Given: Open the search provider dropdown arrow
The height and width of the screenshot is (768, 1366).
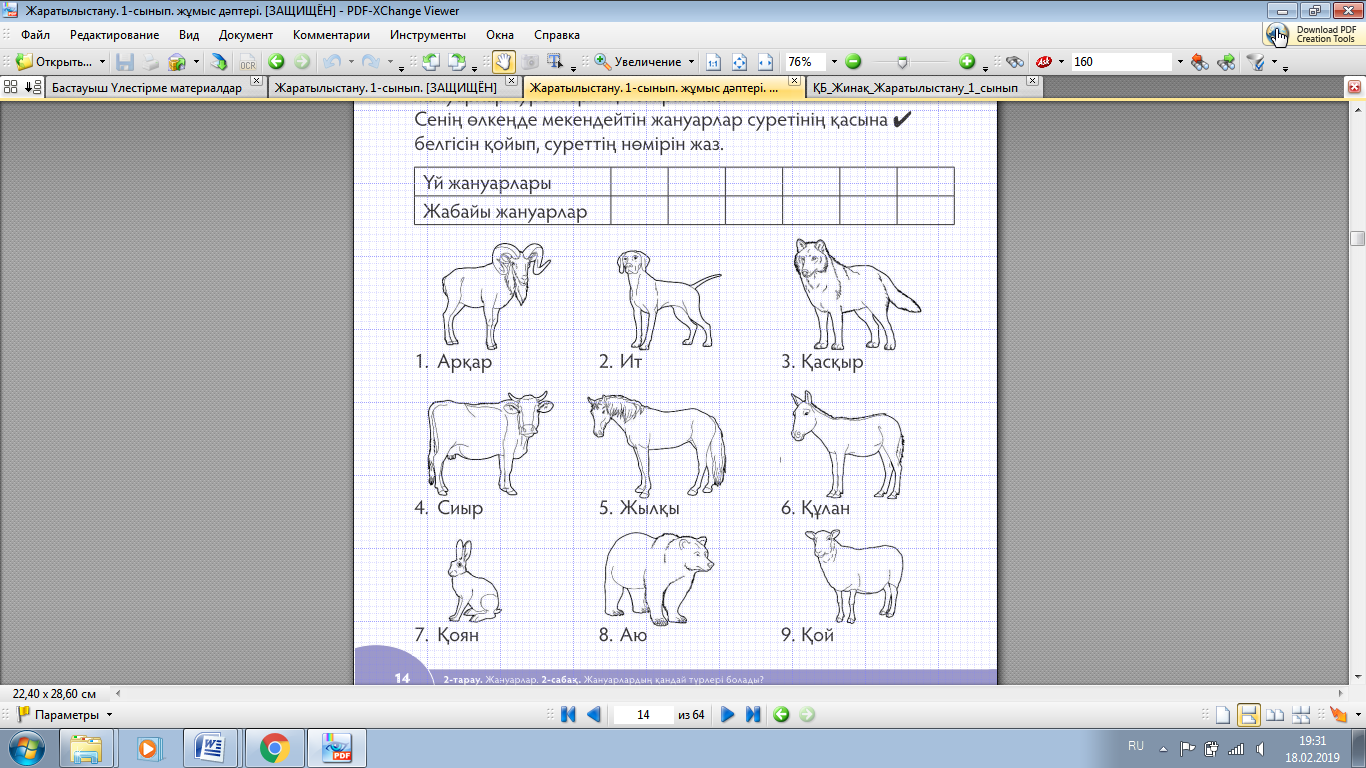Looking at the screenshot, I should coord(1060,62).
